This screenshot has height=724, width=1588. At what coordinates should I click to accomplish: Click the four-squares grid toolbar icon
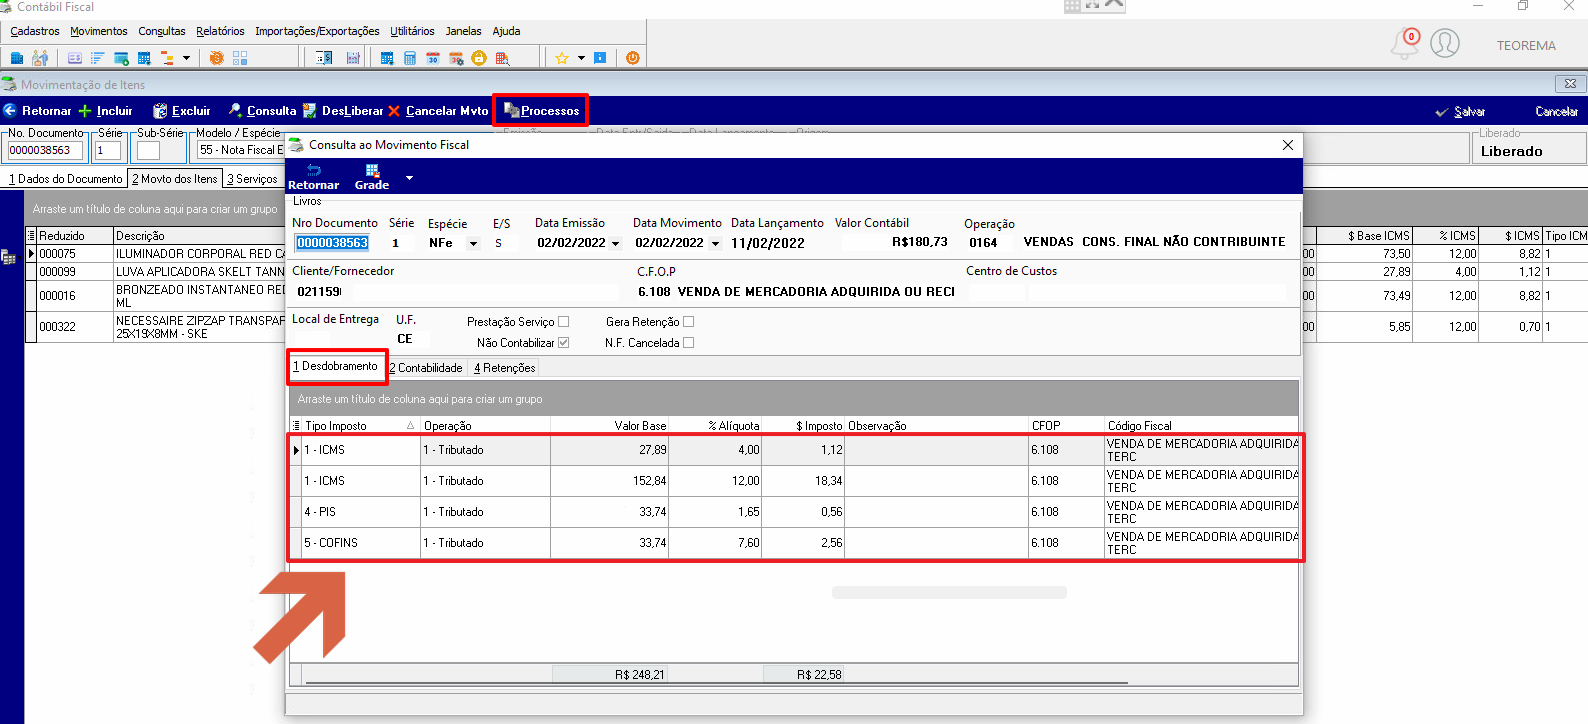point(240,58)
